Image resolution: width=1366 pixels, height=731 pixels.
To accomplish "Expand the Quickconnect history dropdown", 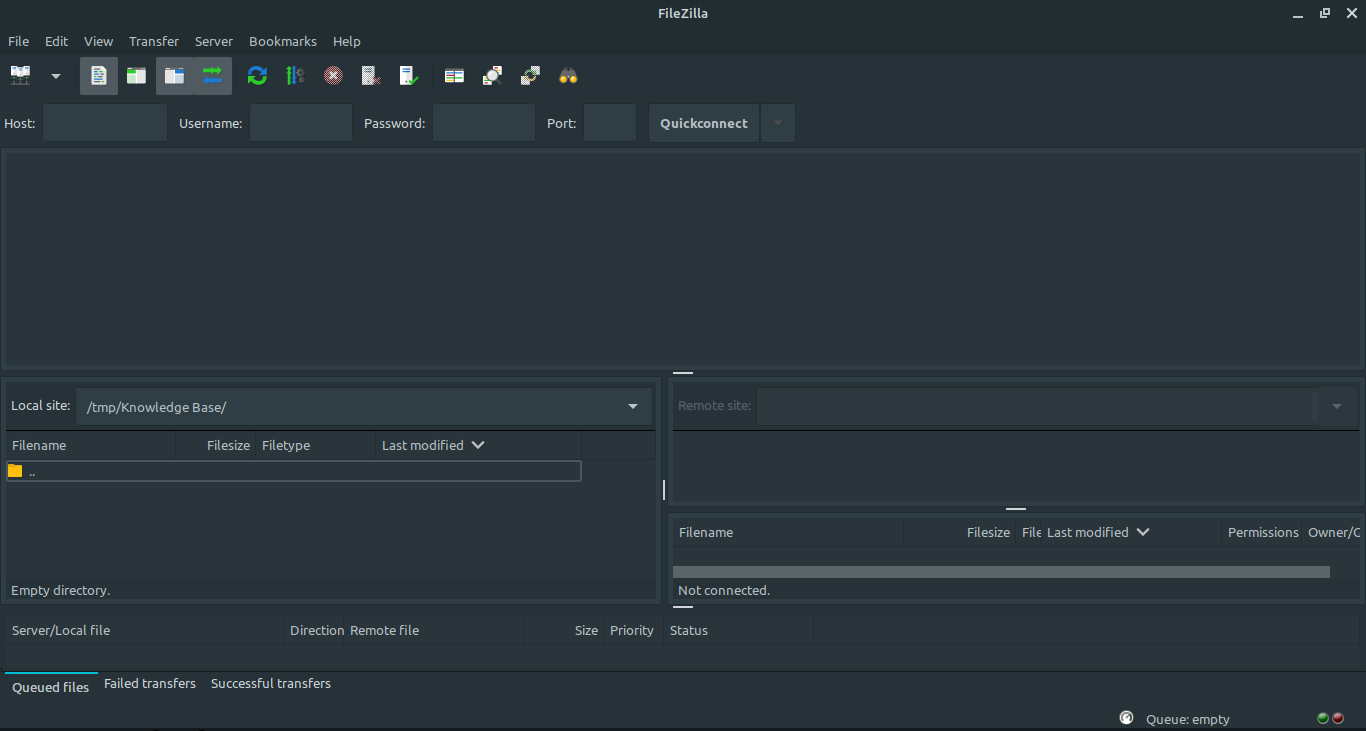I will (x=778, y=123).
